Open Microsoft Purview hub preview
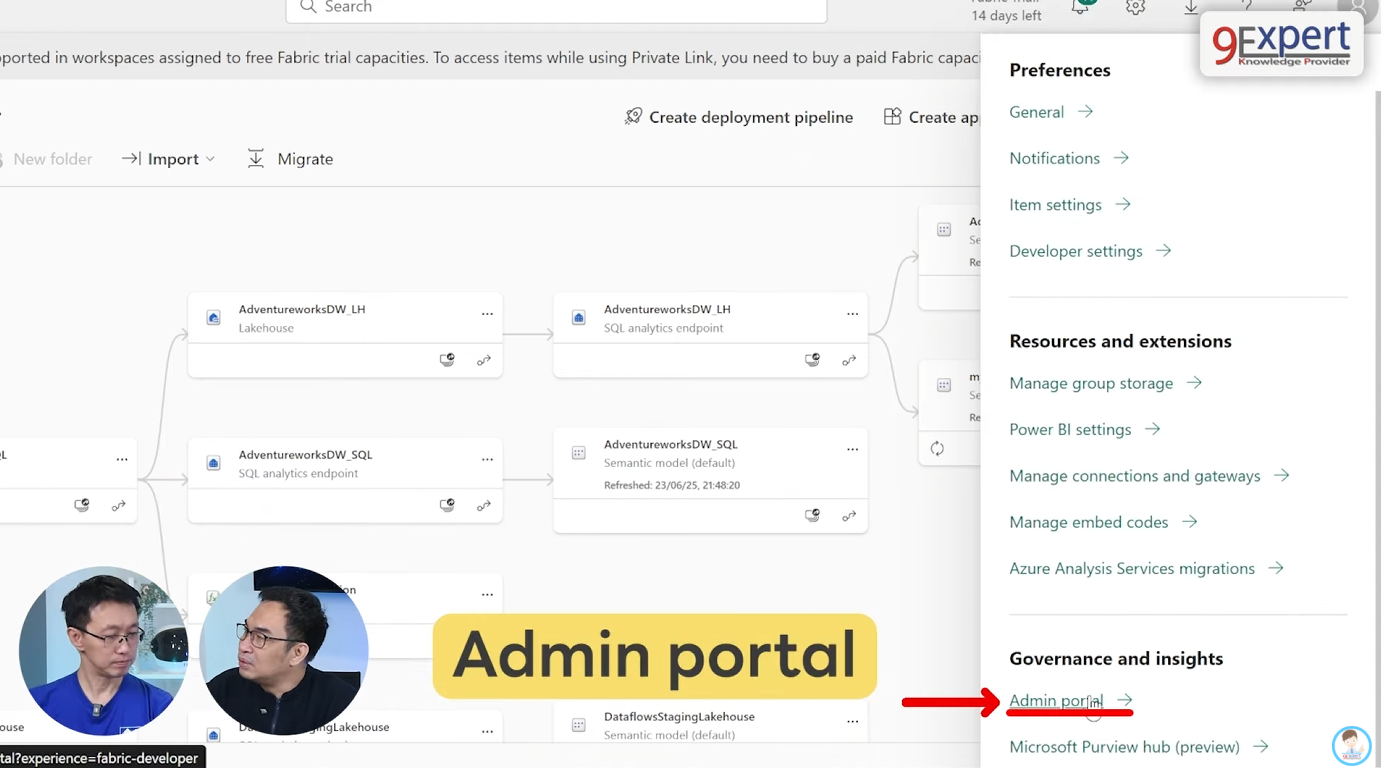This screenshot has height=768, width=1381. point(1124,747)
